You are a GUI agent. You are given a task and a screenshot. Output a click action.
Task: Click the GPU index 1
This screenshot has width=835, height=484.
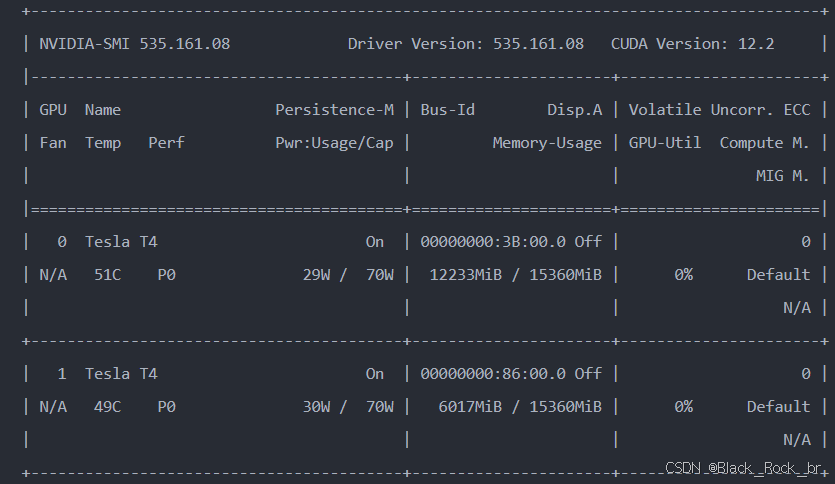click(x=62, y=374)
